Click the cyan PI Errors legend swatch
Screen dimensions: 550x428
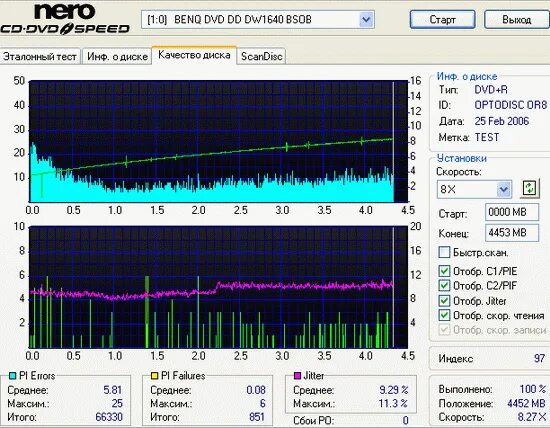[x=12, y=376]
